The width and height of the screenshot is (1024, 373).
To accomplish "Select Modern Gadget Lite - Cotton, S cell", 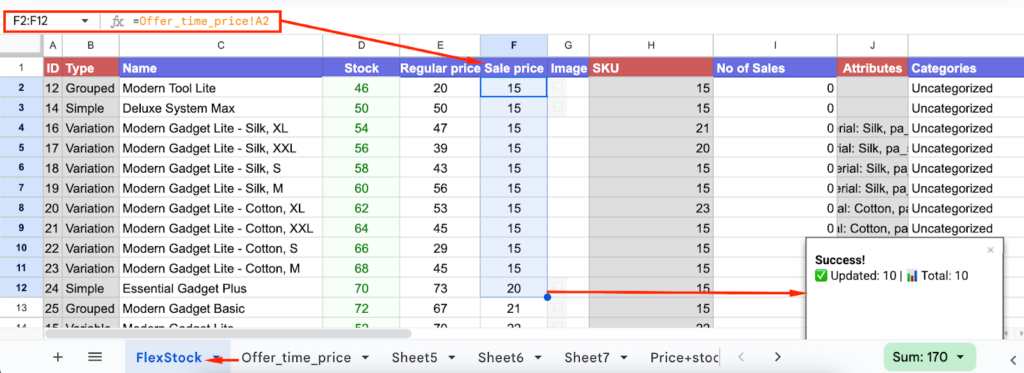I will 221,248.
